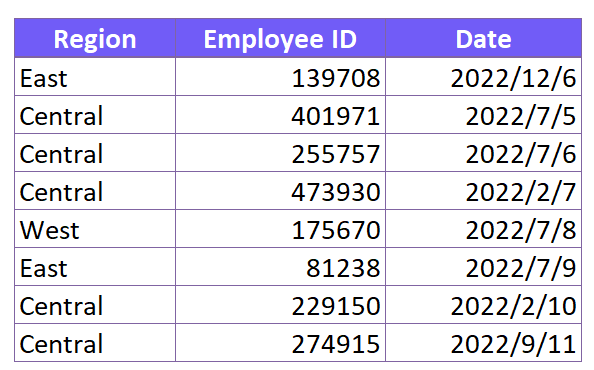The image size is (594, 370).
Task: Click the 2022/9/11 date cell
Action: [483, 342]
